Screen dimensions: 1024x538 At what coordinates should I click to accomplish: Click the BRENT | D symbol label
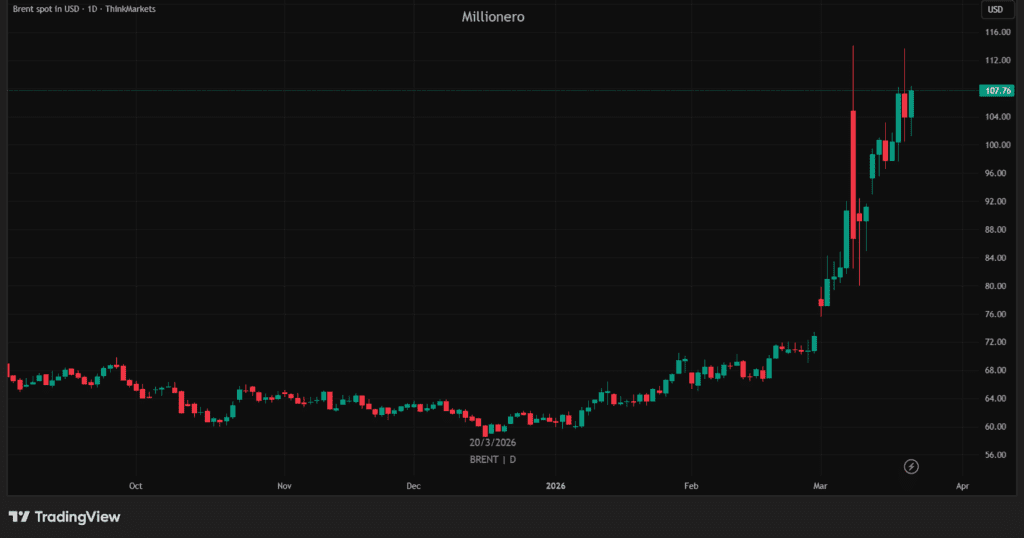click(493, 459)
